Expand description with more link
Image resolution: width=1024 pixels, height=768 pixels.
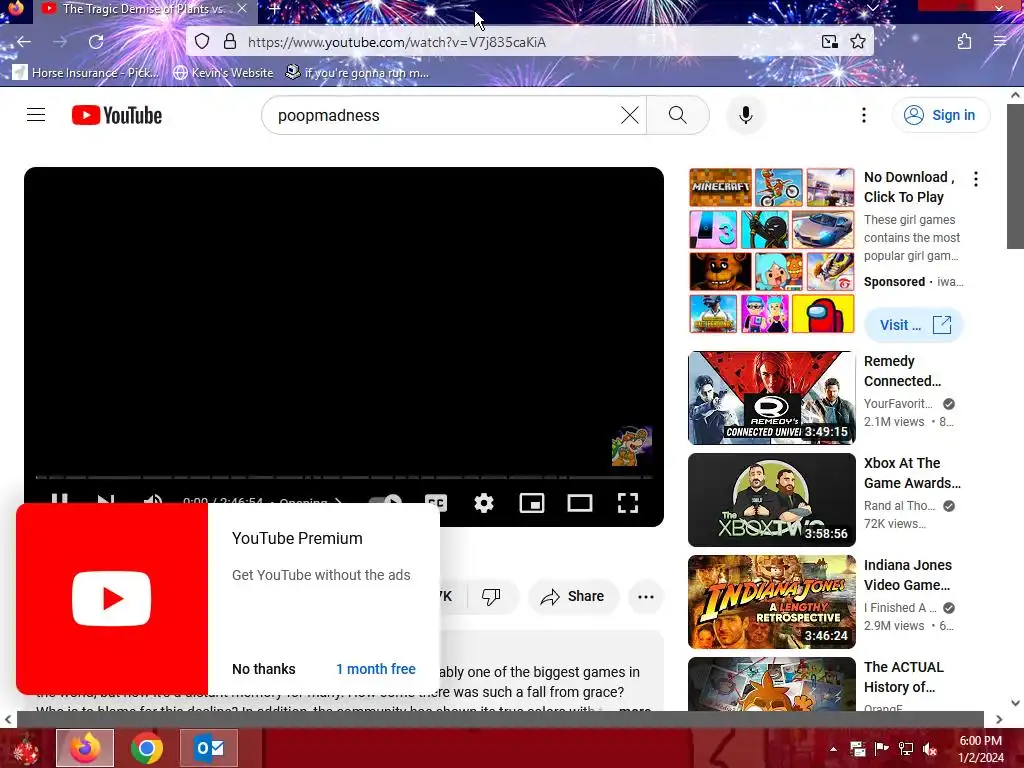point(634,709)
